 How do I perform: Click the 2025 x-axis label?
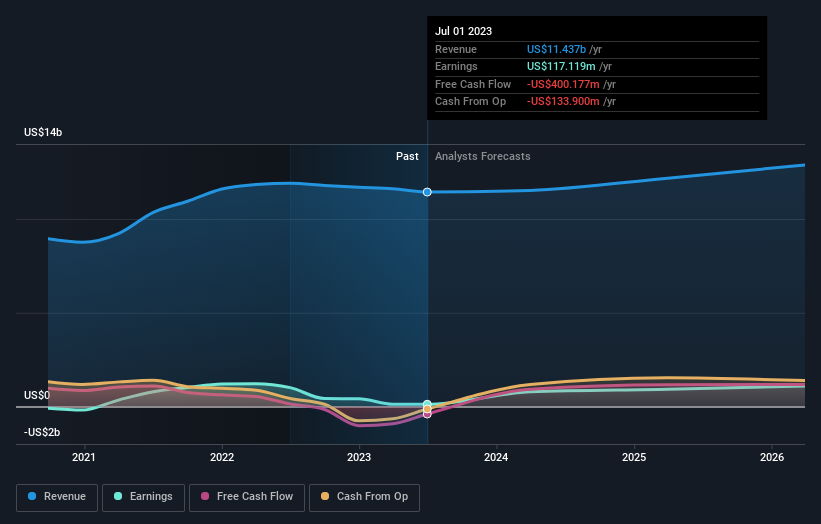pos(634,457)
